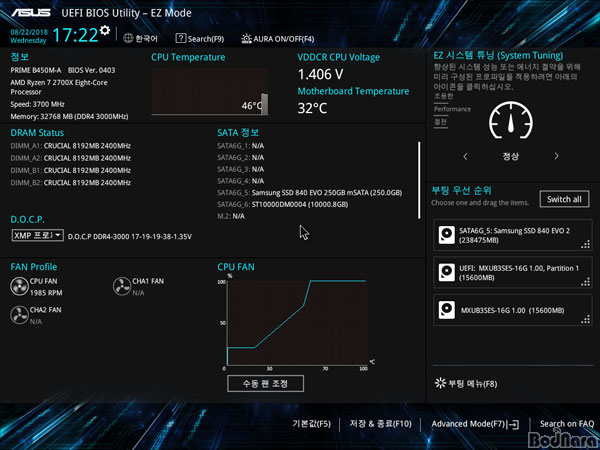
Task: Click PRIME B450M-A BIOS Ver. 0403 line
Action: [63, 70]
